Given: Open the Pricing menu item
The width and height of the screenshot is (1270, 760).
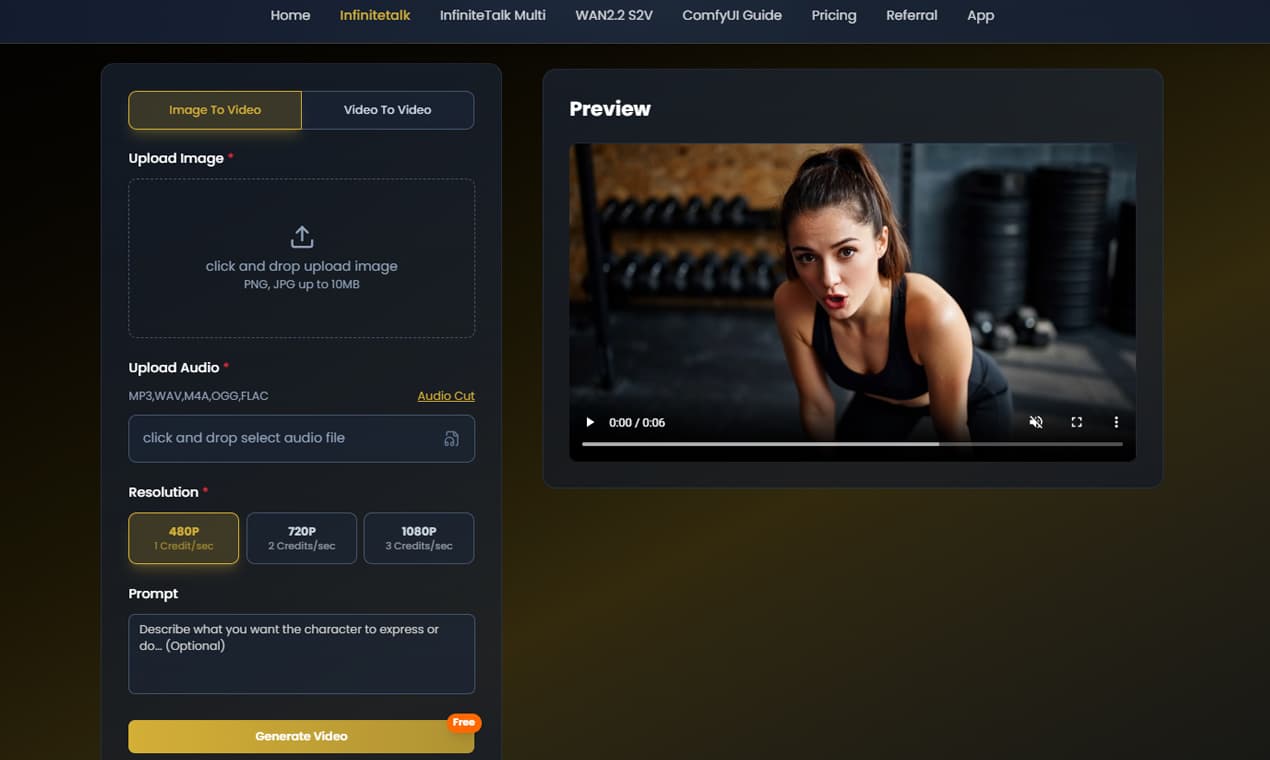Looking at the screenshot, I should coord(833,15).
